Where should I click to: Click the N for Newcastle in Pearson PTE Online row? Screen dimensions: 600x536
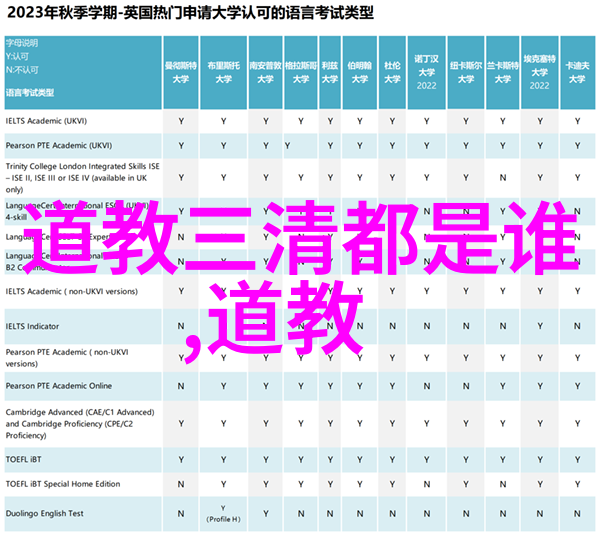[x=466, y=386]
